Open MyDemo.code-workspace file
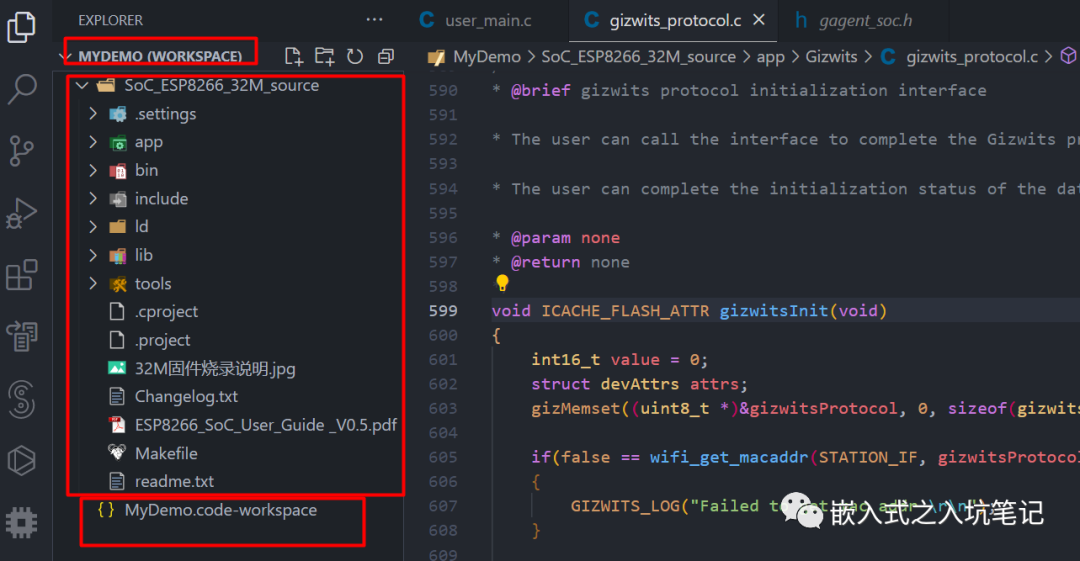Screen dimensions: 1080x561 coord(220,511)
